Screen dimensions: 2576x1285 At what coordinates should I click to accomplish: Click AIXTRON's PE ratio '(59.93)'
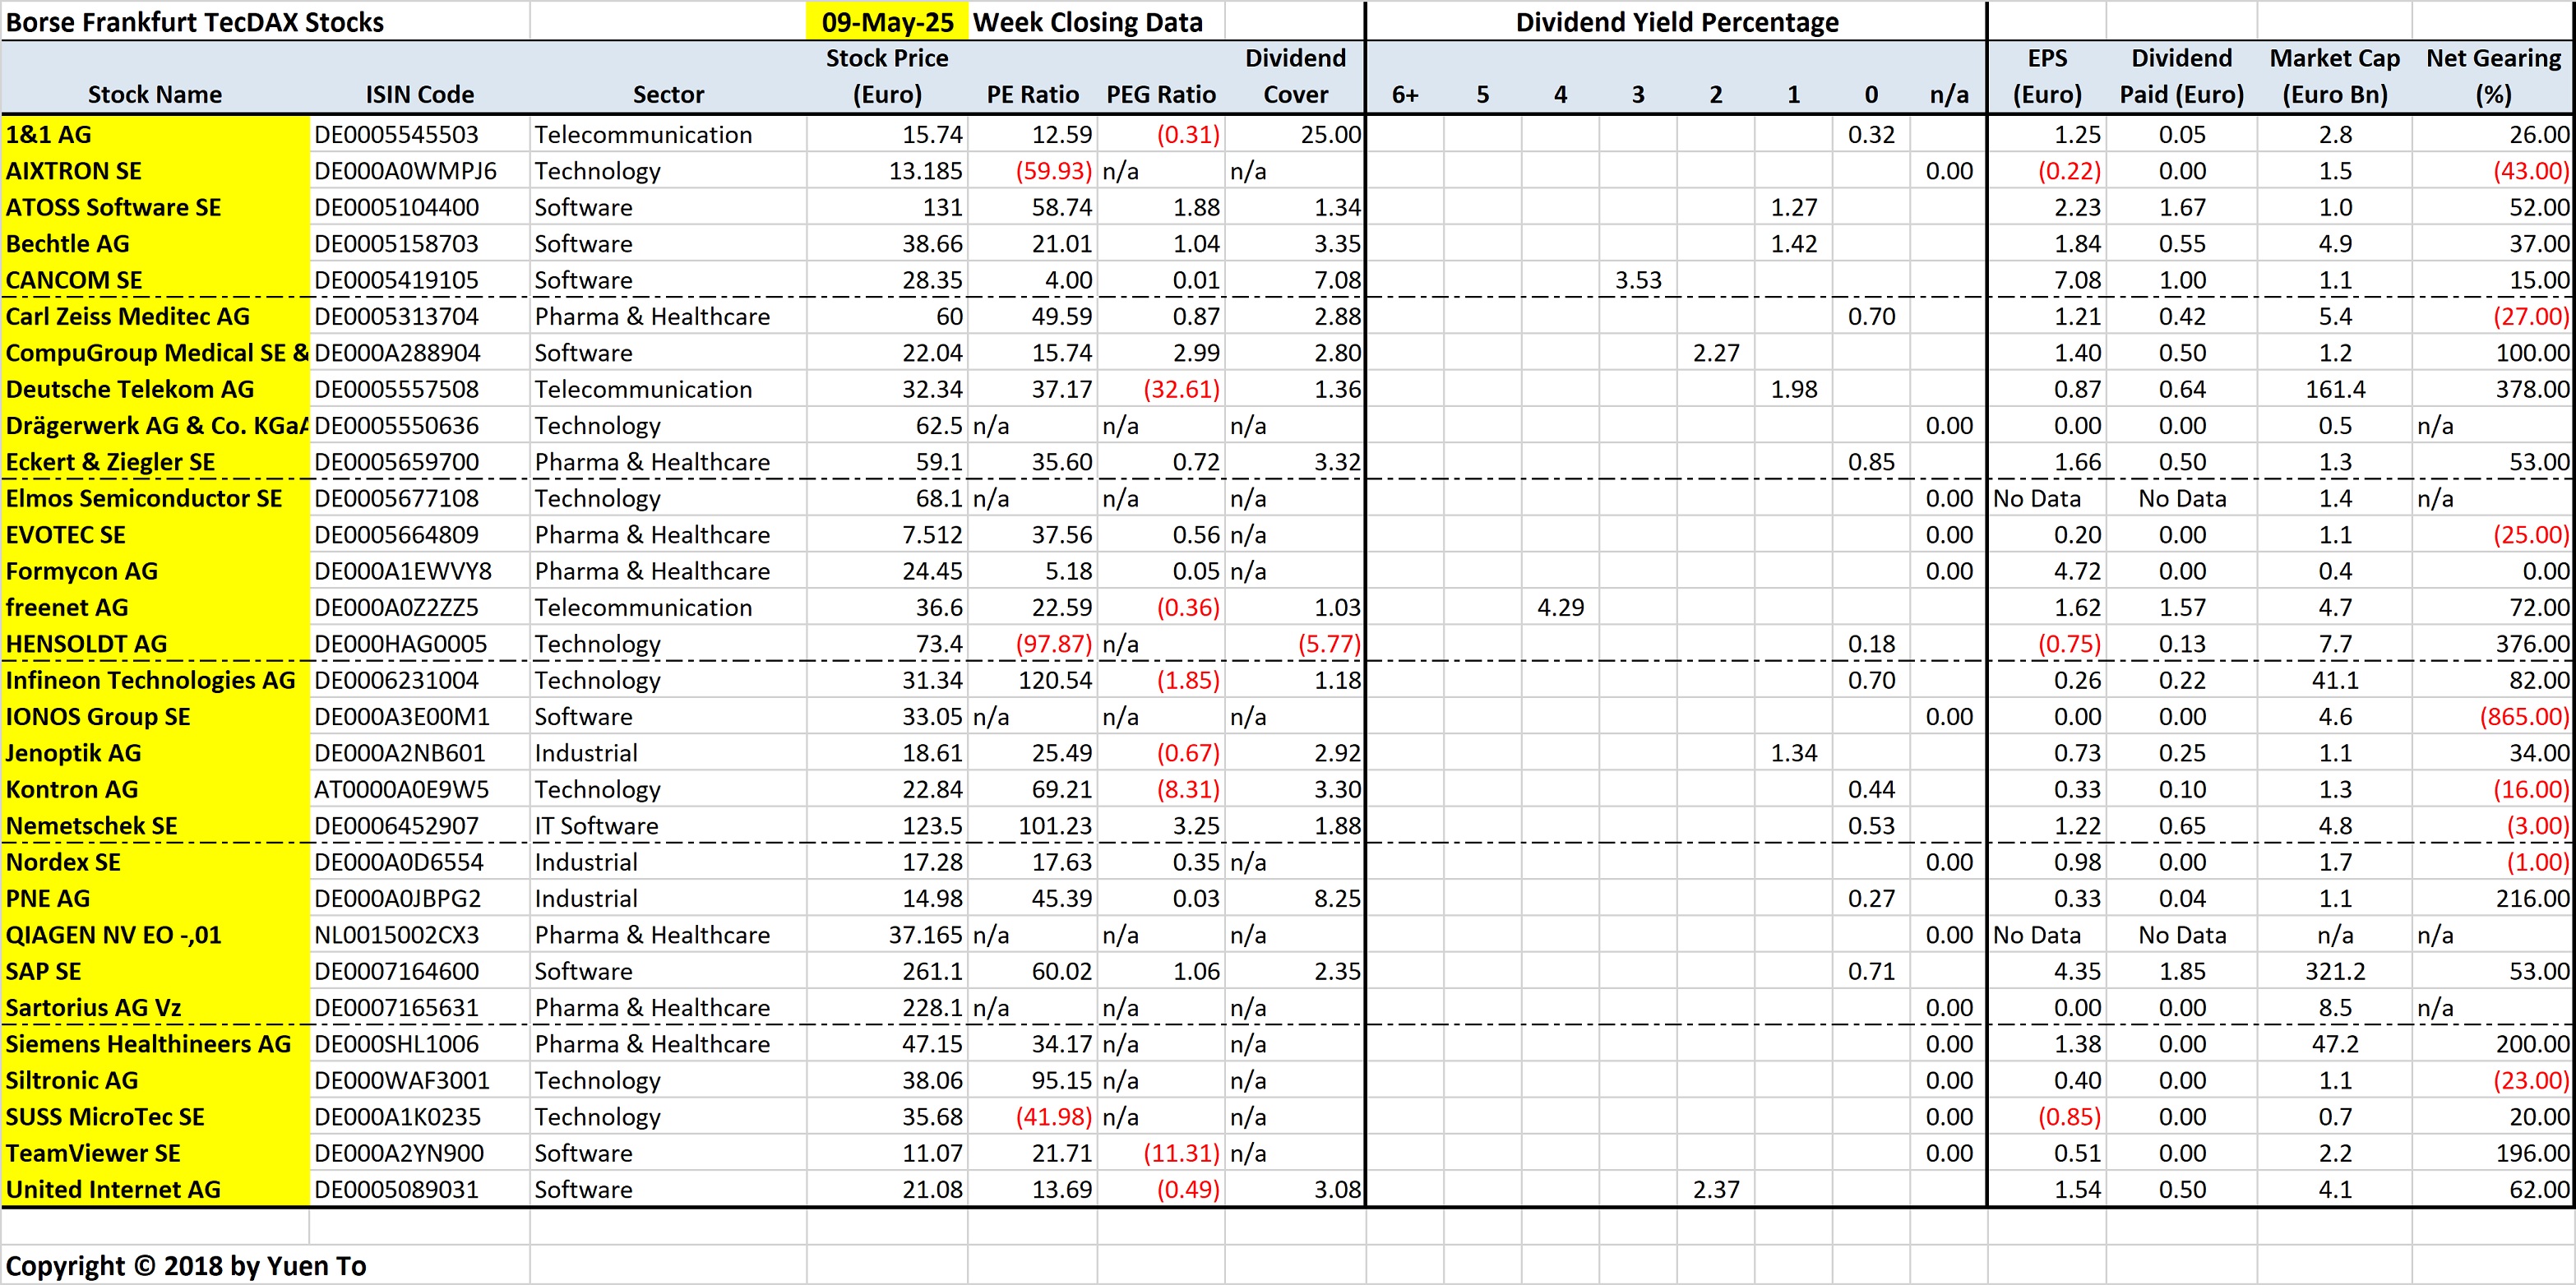pos(1054,171)
